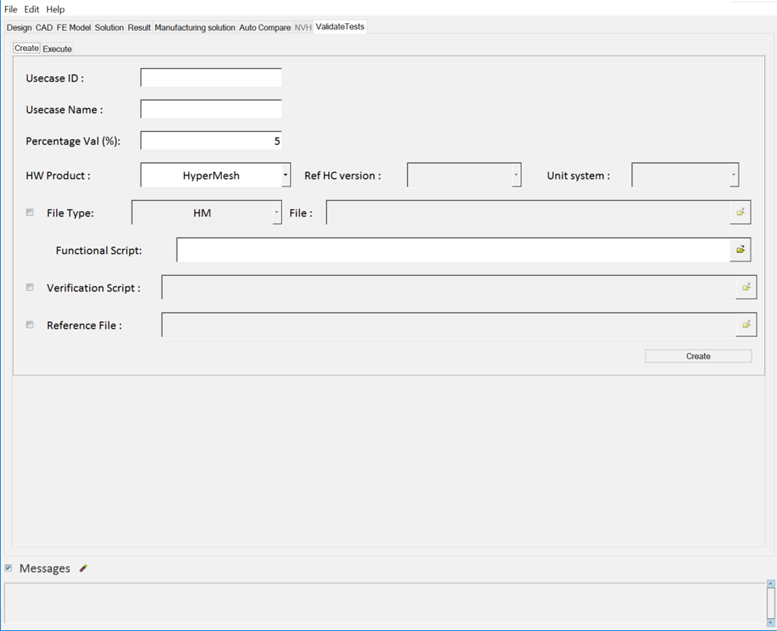The height and width of the screenshot is (631, 777).
Task: Click inside the Messages text area
Action: [385, 604]
